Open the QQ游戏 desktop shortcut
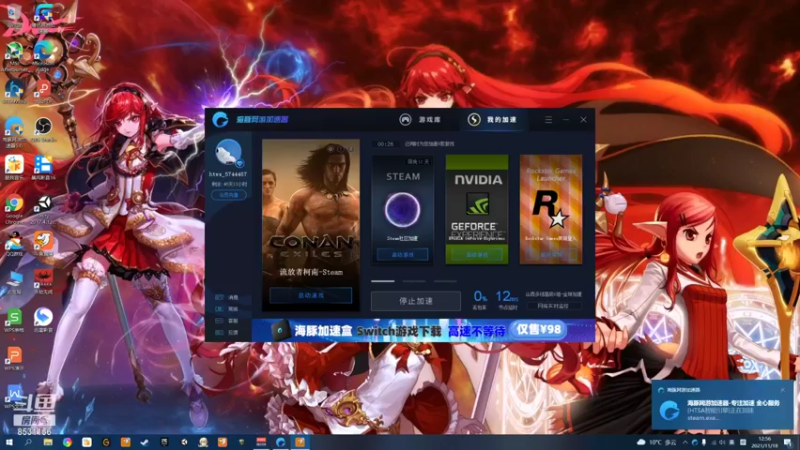This screenshot has height=450, width=800. coord(14,244)
